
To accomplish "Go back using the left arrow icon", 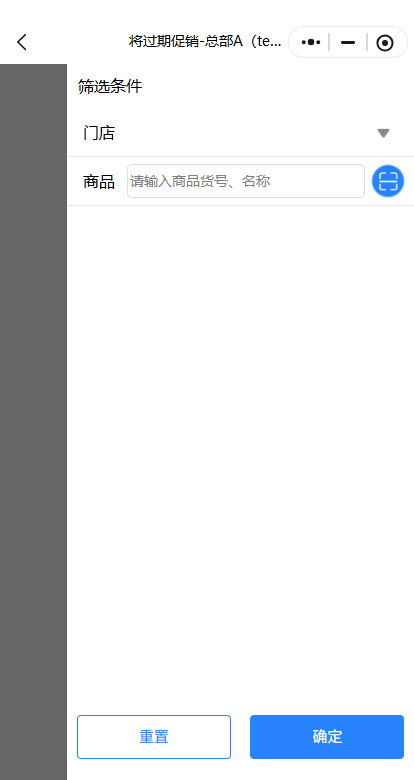I will click(22, 42).
